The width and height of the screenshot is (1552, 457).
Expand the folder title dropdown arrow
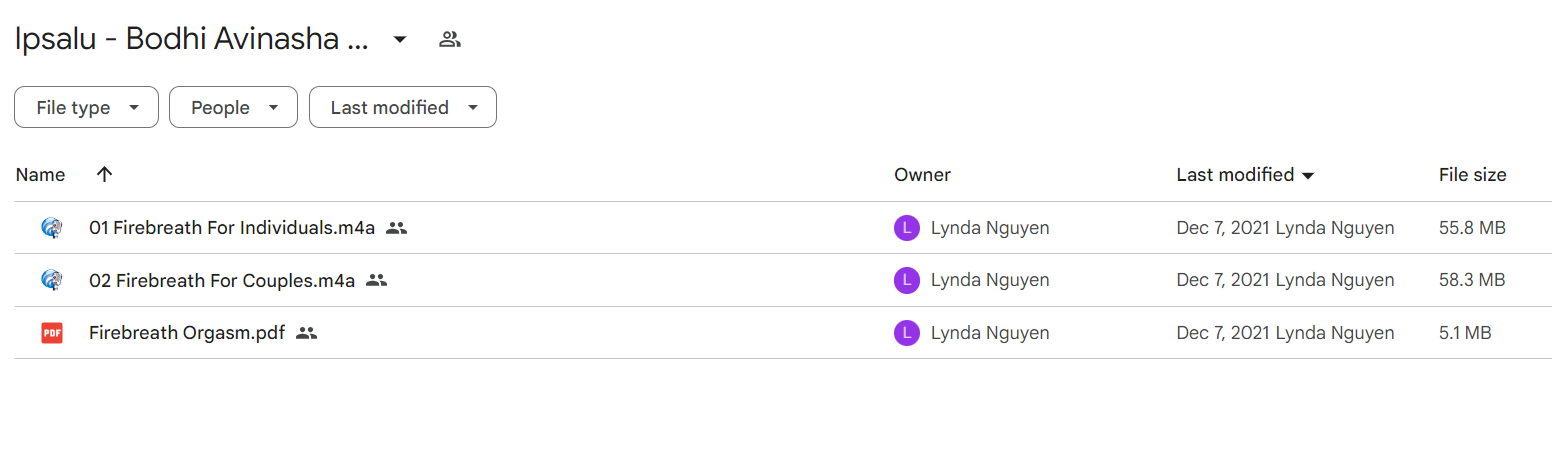click(400, 40)
